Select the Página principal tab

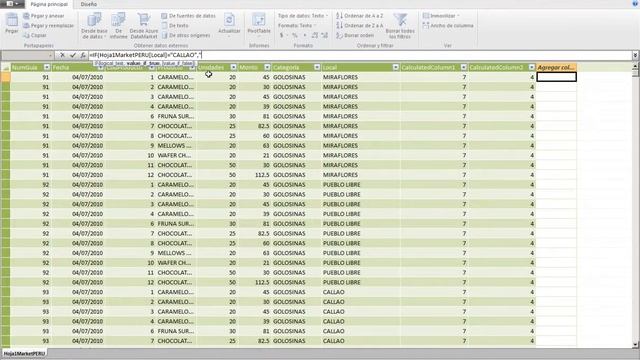[x=49, y=4]
